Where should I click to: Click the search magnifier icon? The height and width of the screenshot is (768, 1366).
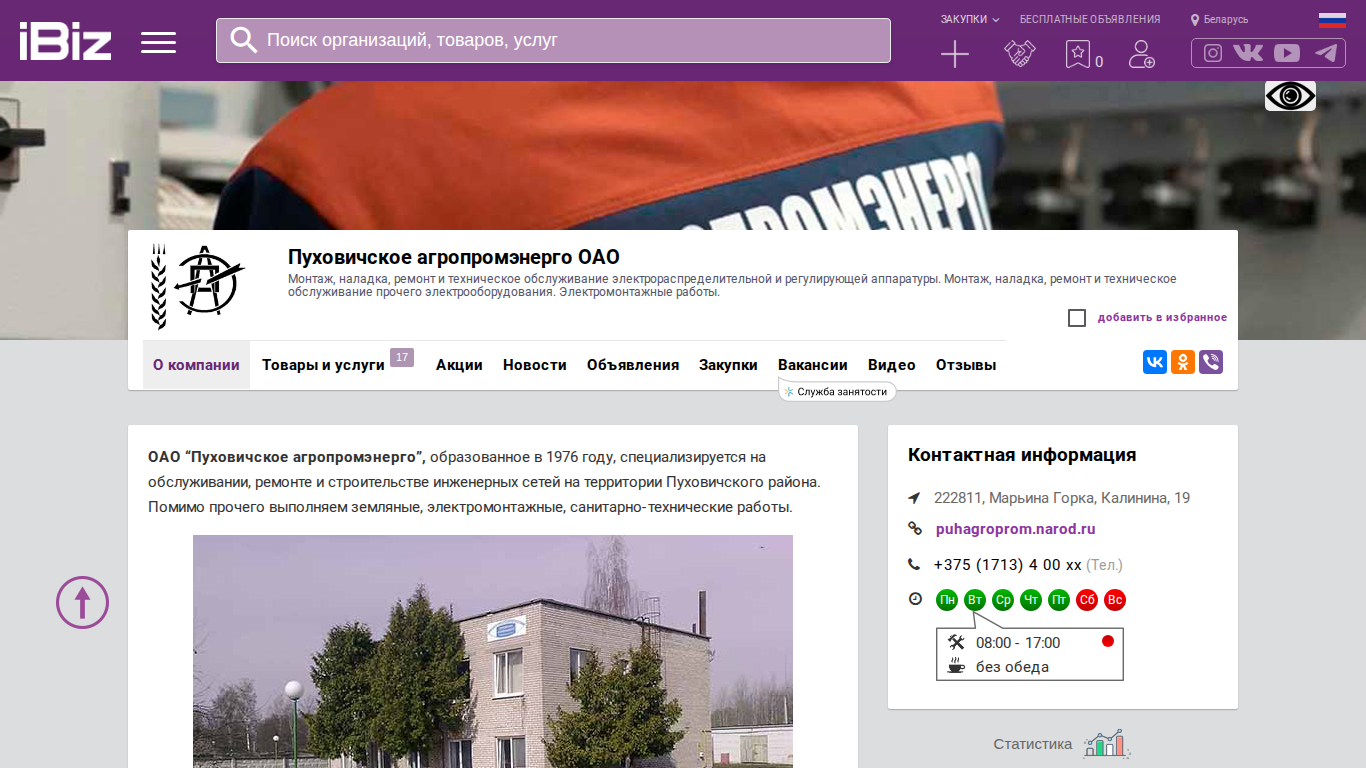coord(244,40)
